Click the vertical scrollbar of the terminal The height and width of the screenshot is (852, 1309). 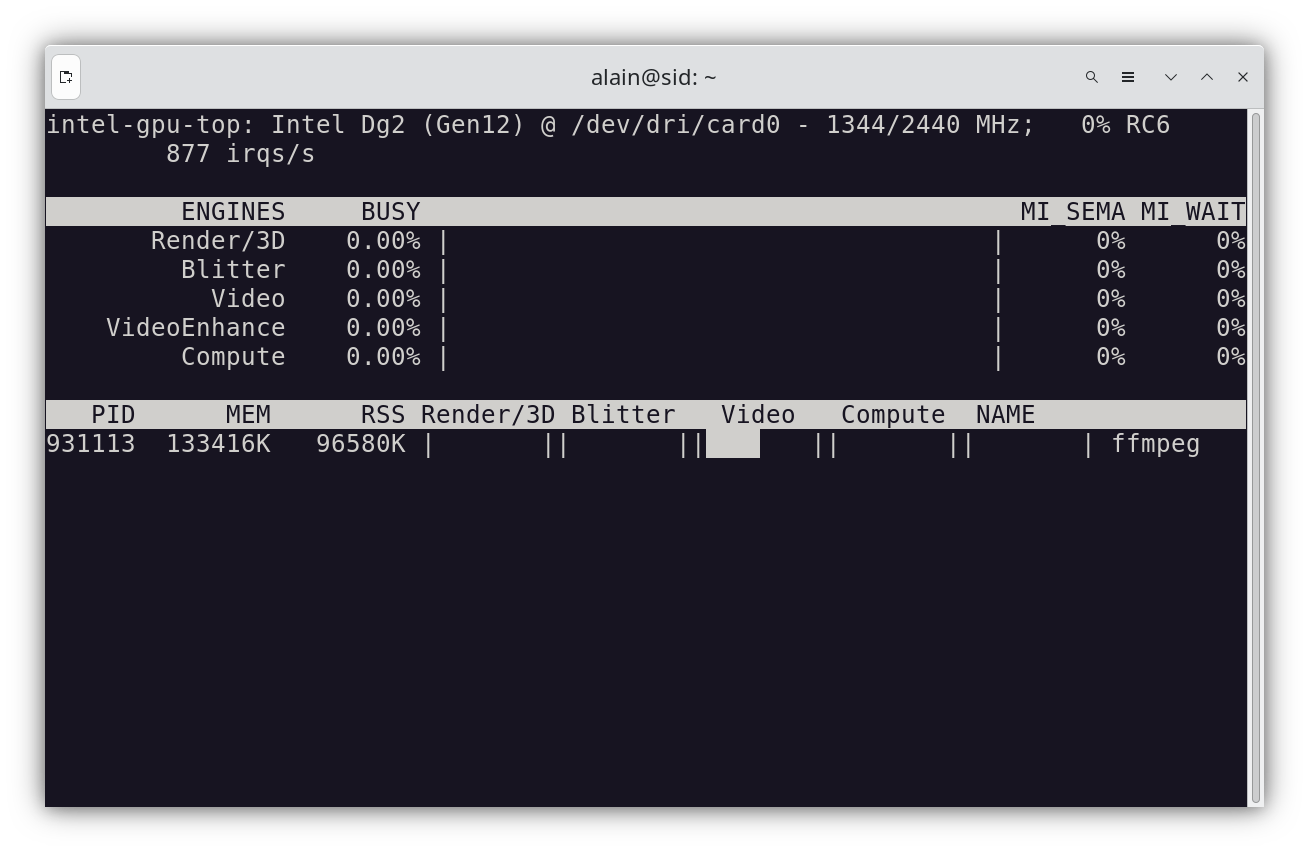point(1256,458)
